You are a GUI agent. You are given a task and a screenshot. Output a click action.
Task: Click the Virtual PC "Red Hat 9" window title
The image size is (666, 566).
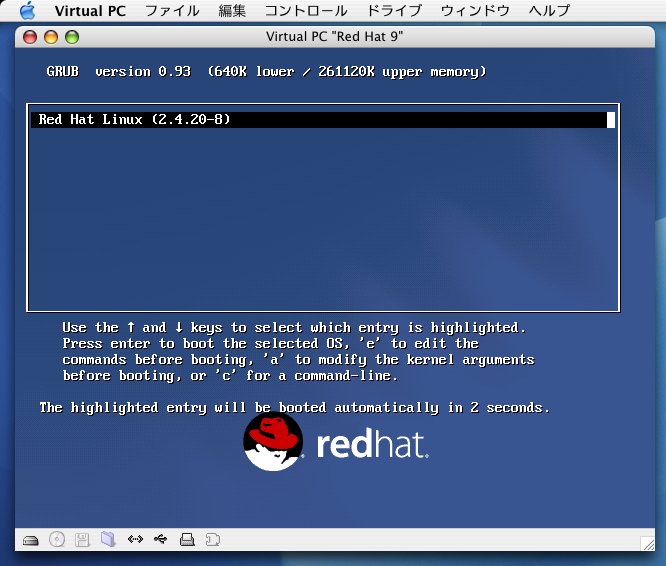click(x=335, y=37)
